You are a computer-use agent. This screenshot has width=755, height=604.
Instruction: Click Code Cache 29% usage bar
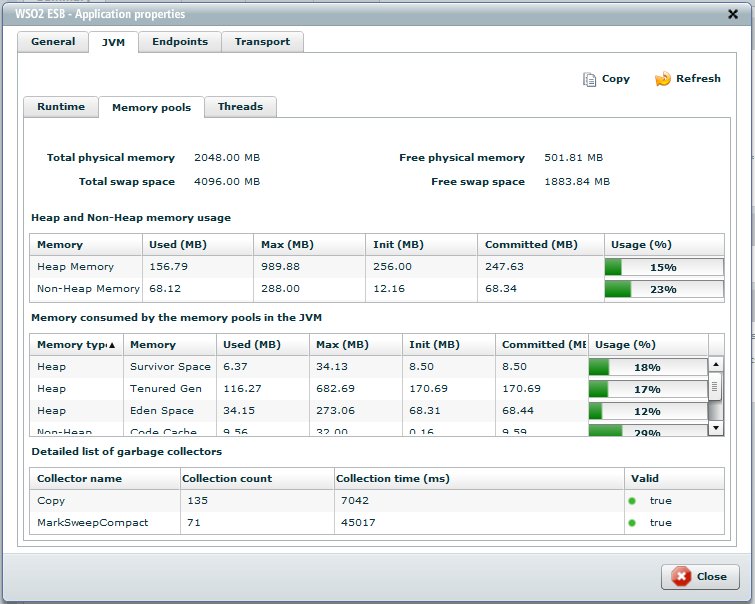pyautogui.click(x=648, y=431)
